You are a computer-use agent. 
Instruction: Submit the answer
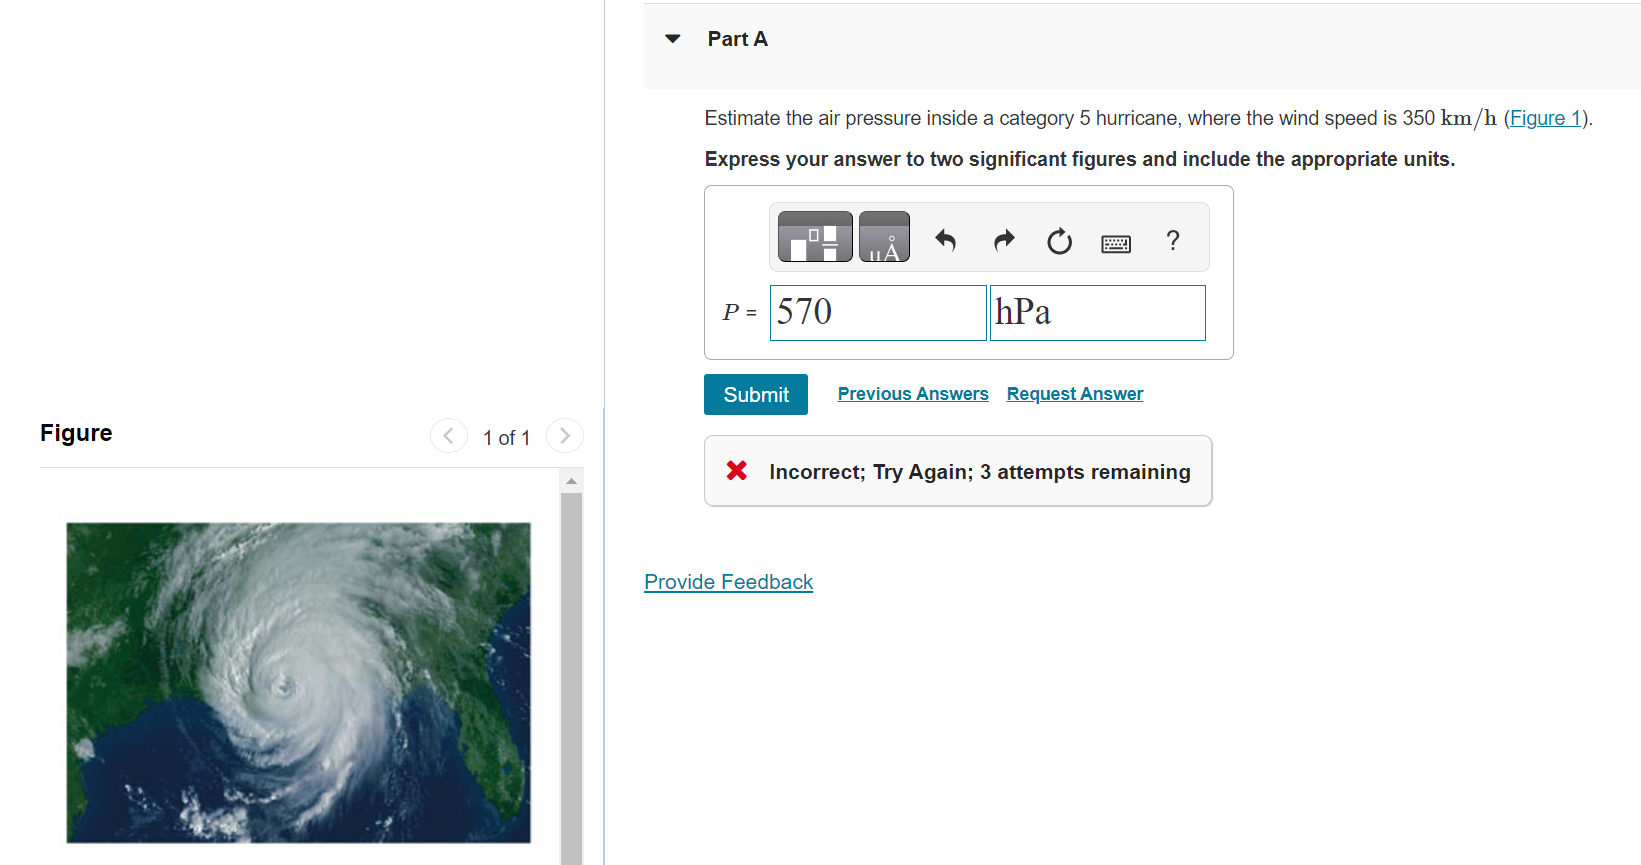756,395
